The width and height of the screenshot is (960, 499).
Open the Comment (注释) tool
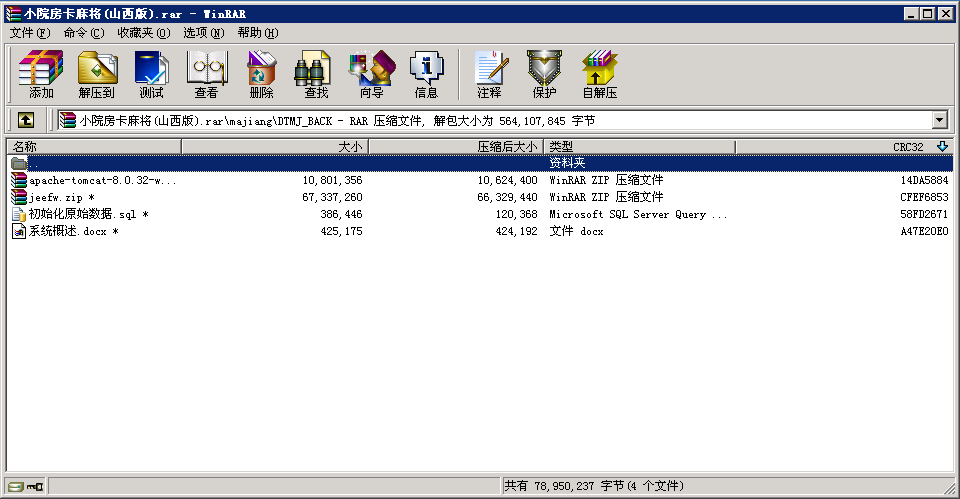pyautogui.click(x=489, y=74)
